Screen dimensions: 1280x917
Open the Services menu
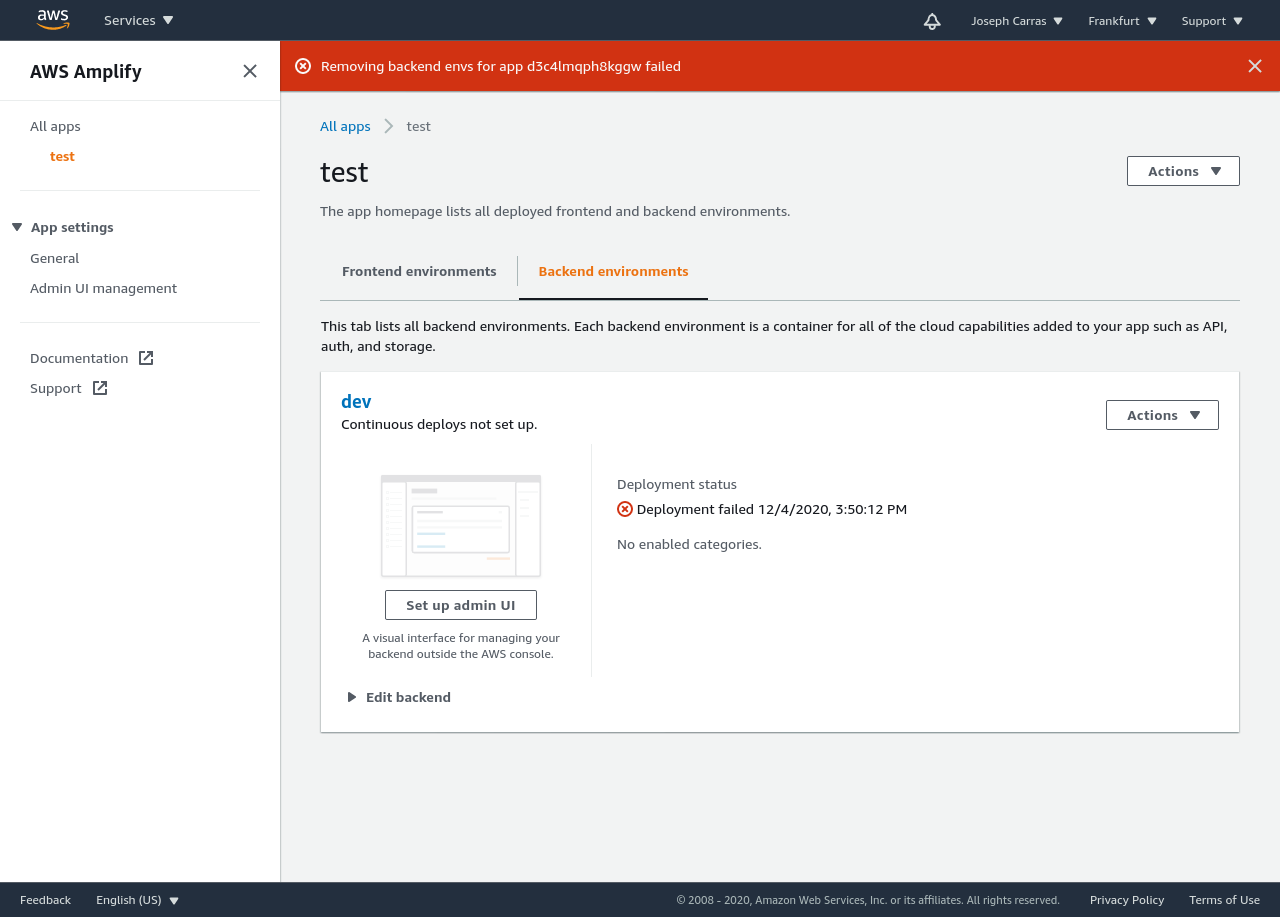click(138, 19)
